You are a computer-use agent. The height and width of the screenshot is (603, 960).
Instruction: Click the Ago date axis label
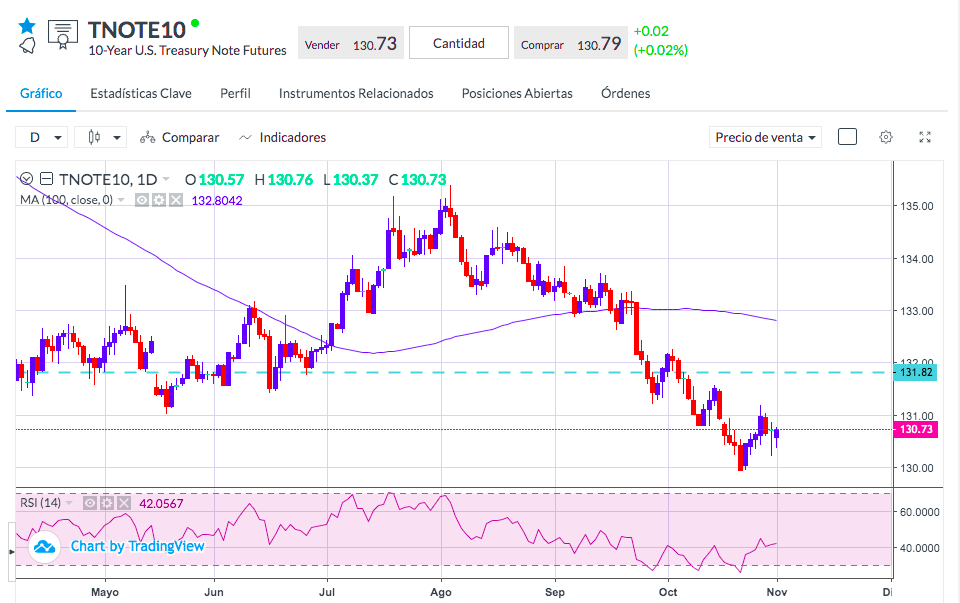[x=441, y=592]
